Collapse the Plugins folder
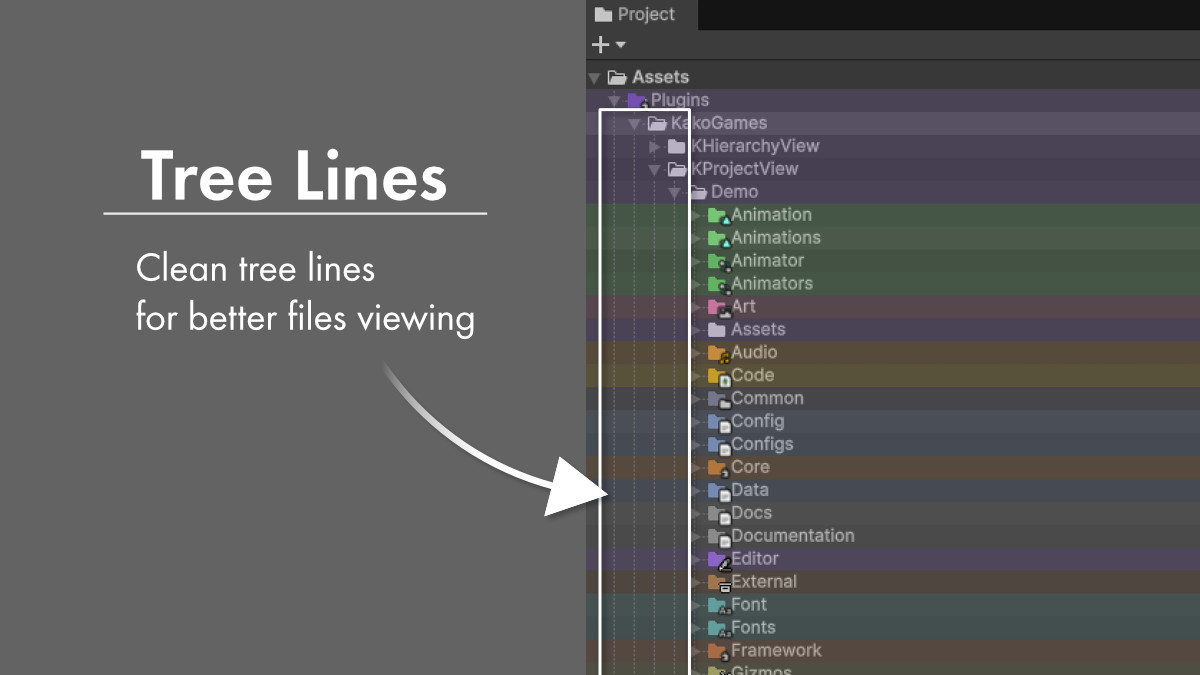Screen dimensions: 1200x675 pos(613,99)
